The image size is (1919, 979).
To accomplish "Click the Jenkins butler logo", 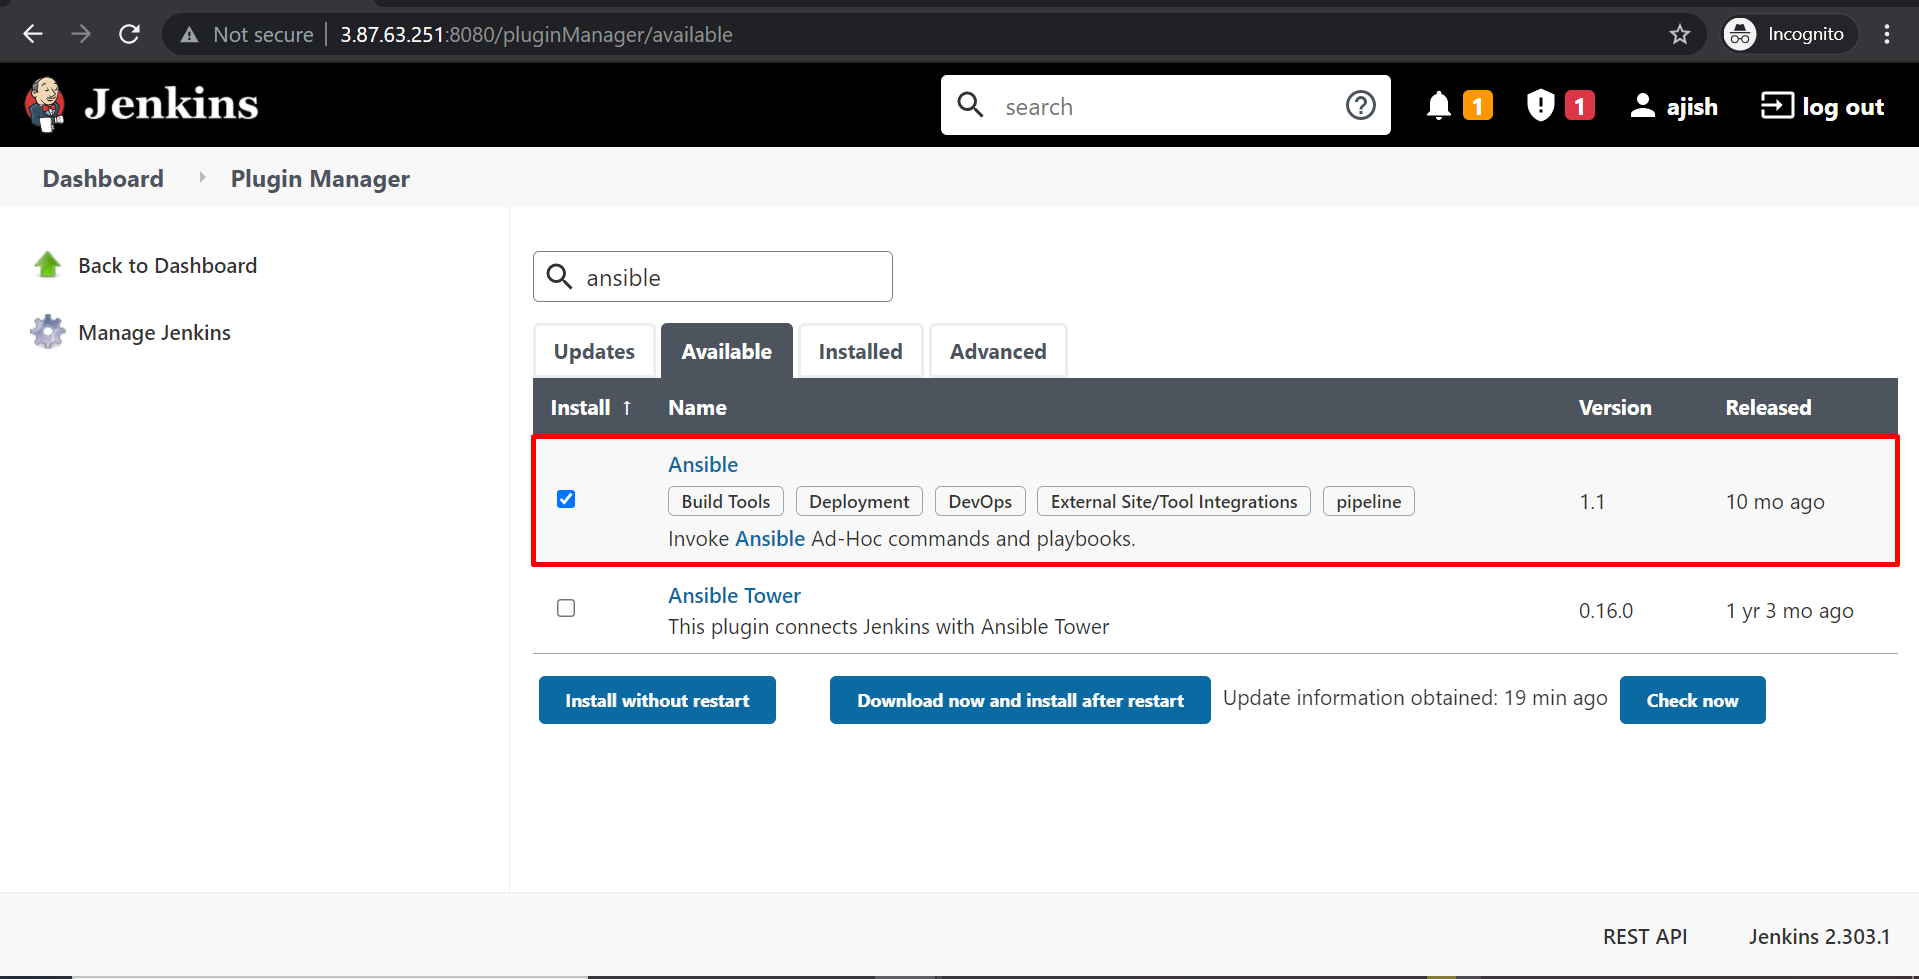I will (x=45, y=105).
